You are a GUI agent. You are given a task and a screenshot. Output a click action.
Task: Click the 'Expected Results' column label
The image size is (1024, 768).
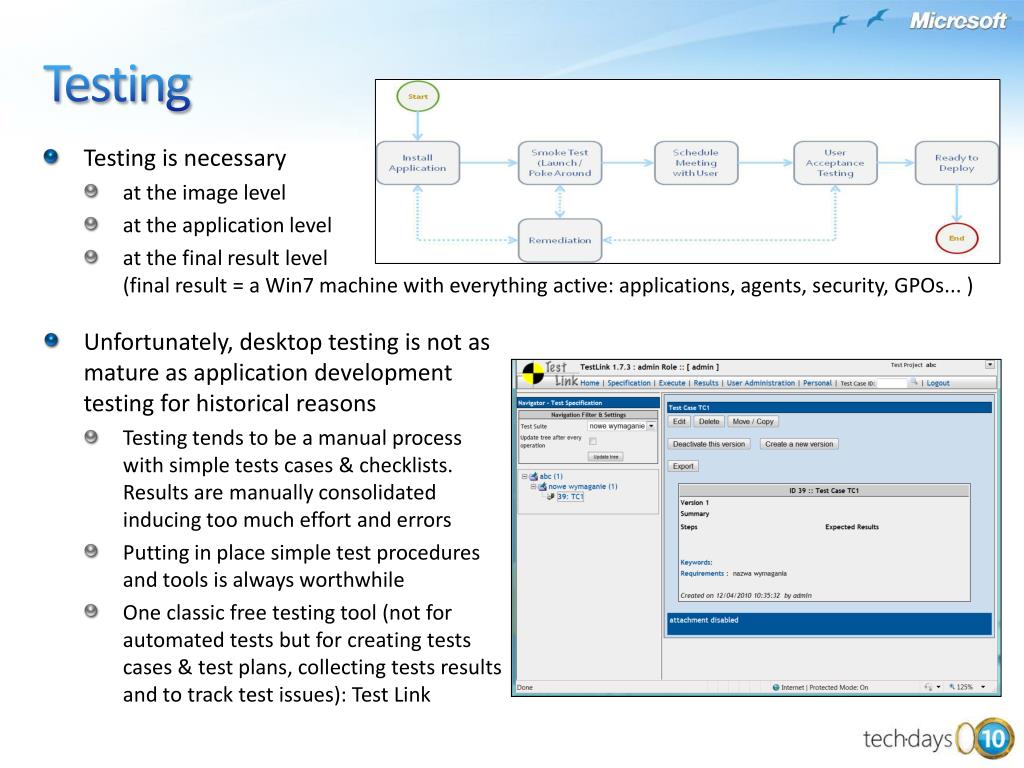[x=852, y=527]
